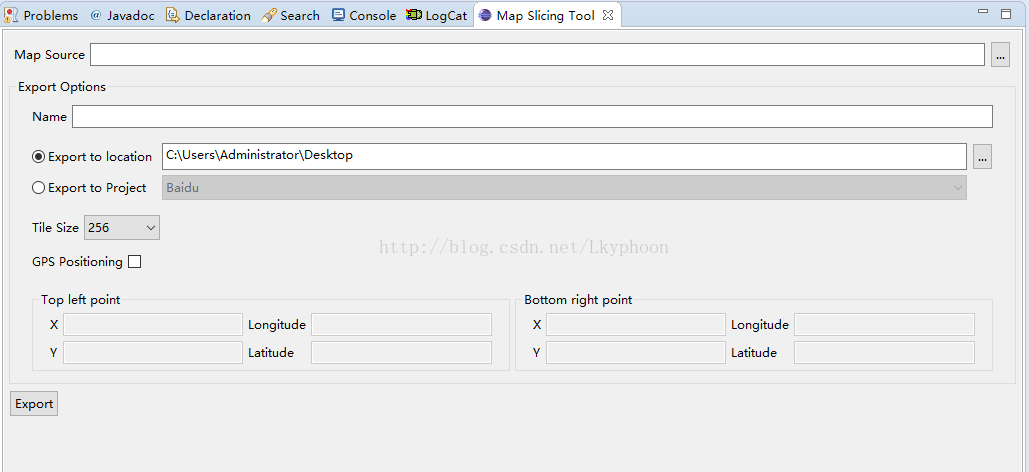
Task: Click the Top left point Longitude field
Action: point(402,324)
